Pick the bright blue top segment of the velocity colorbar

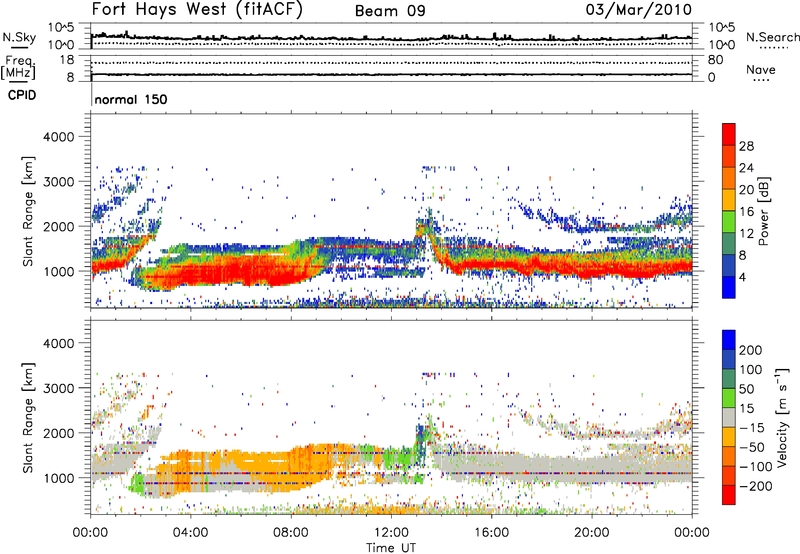(x=729, y=339)
